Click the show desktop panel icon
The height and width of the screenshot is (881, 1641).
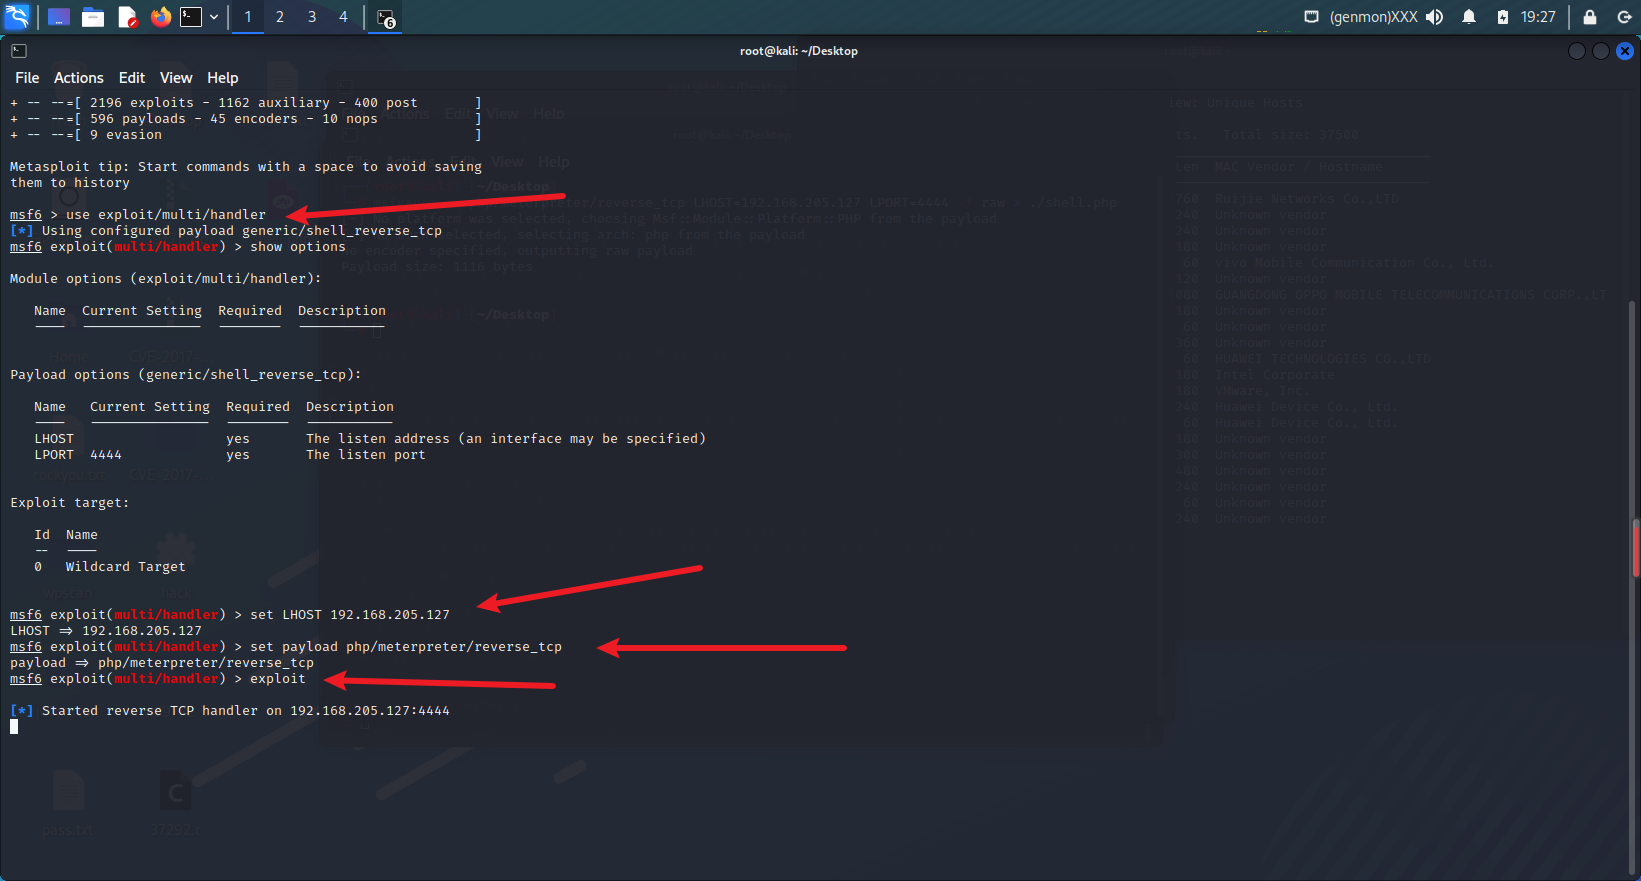[x=59, y=17]
